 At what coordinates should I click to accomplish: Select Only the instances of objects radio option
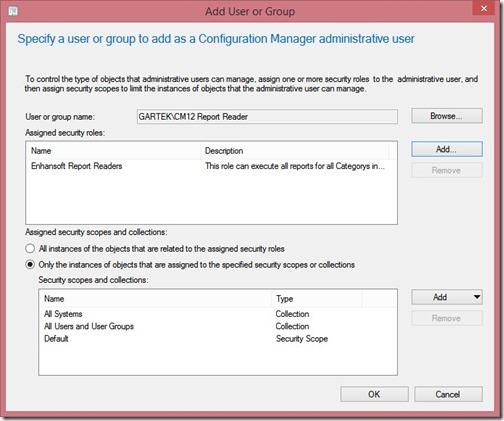[30, 265]
